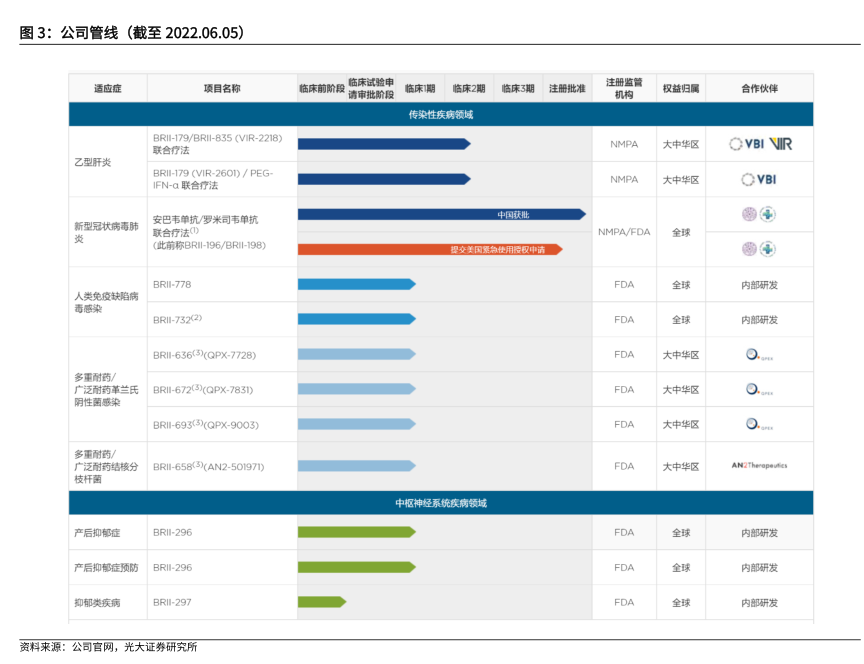The height and width of the screenshot is (664, 864).
Task: Click the BRII-658 (AN2-501971) project name
Action: (x=208, y=466)
